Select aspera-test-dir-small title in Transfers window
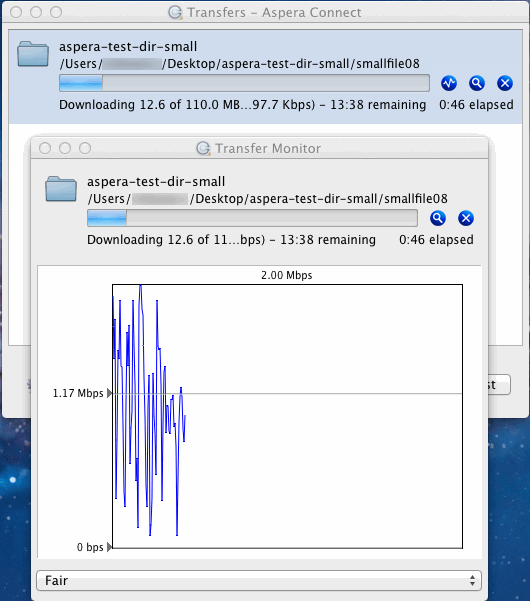This screenshot has width=530, height=601. (128, 47)
